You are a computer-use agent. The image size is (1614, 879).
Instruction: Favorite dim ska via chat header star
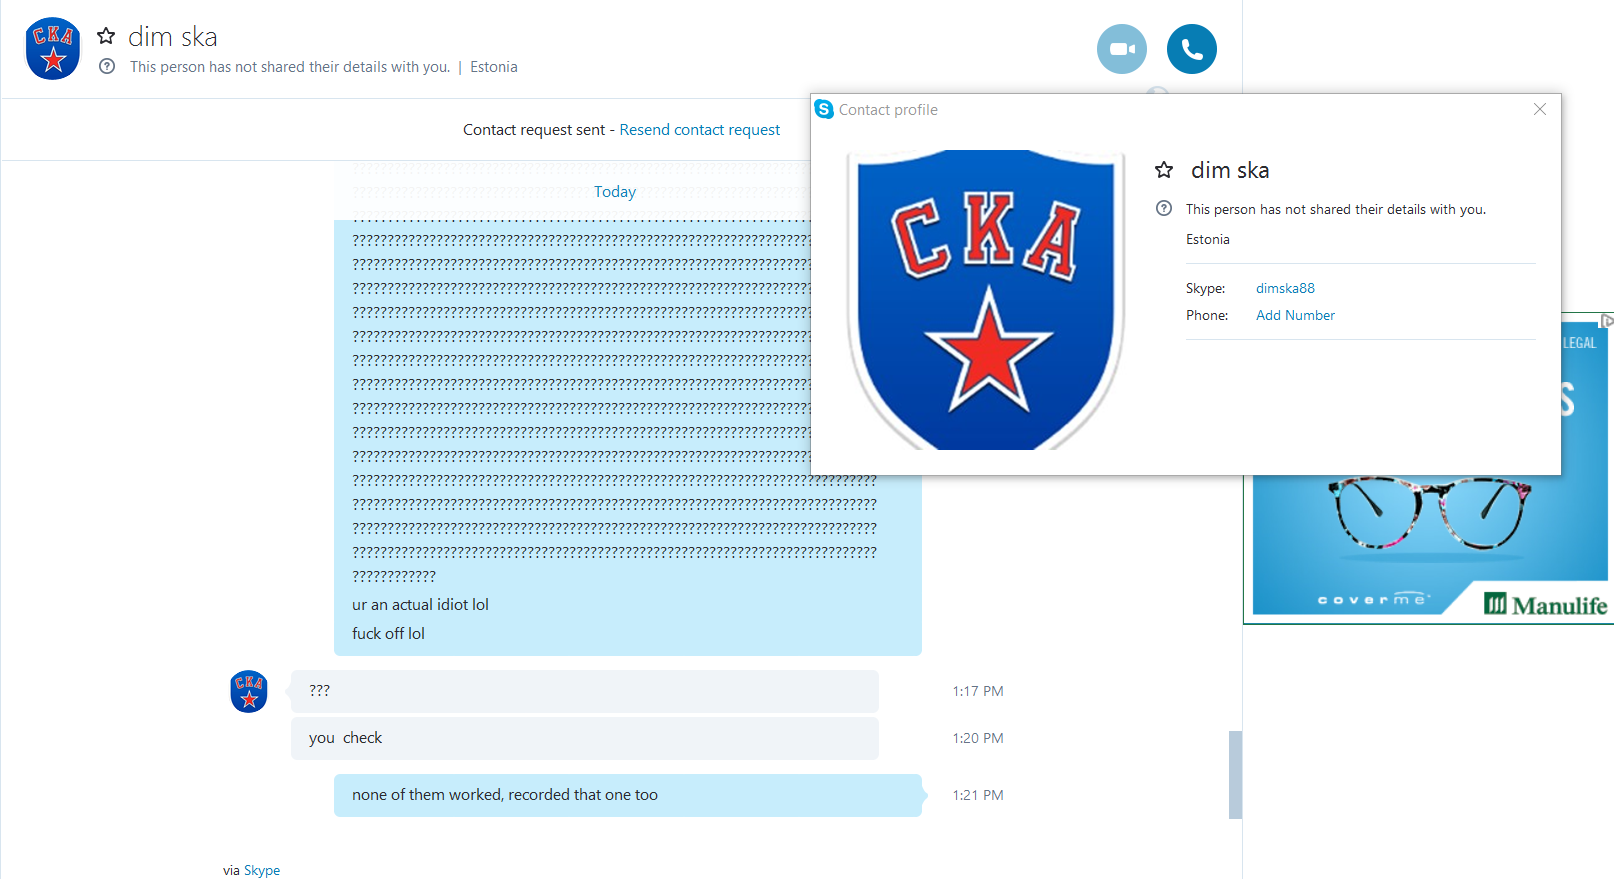click(106, 36)
